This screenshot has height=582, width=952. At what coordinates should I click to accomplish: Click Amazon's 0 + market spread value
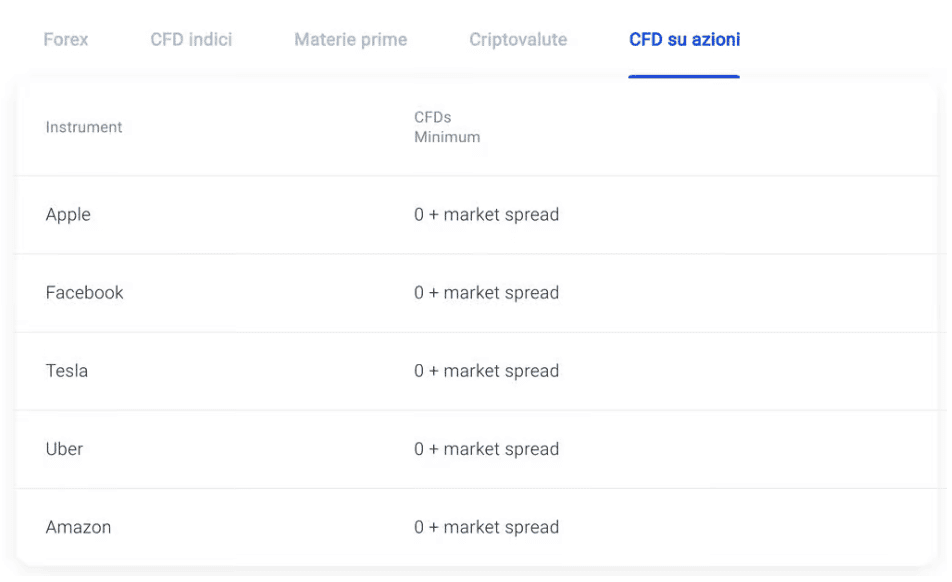[x=486, y=527]
